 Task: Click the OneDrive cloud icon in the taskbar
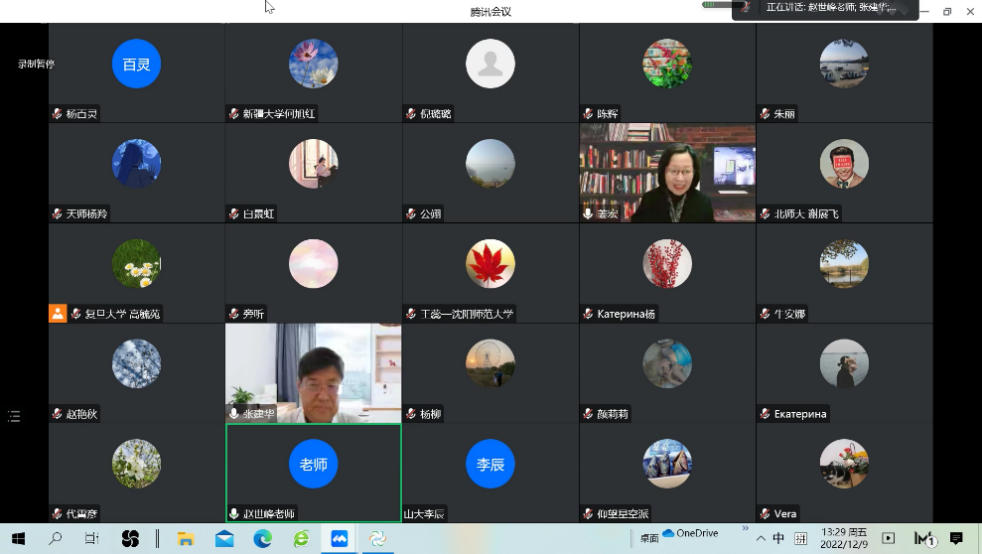tap(669, 533)
